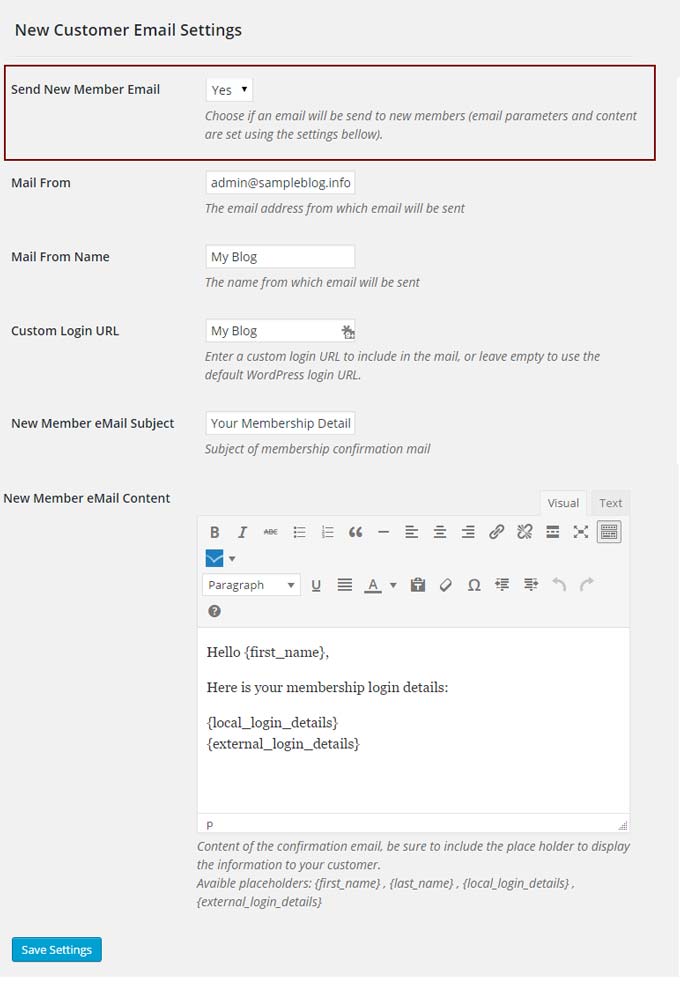Click the 'Hello {first_name},' line

[x=268, y=653]
